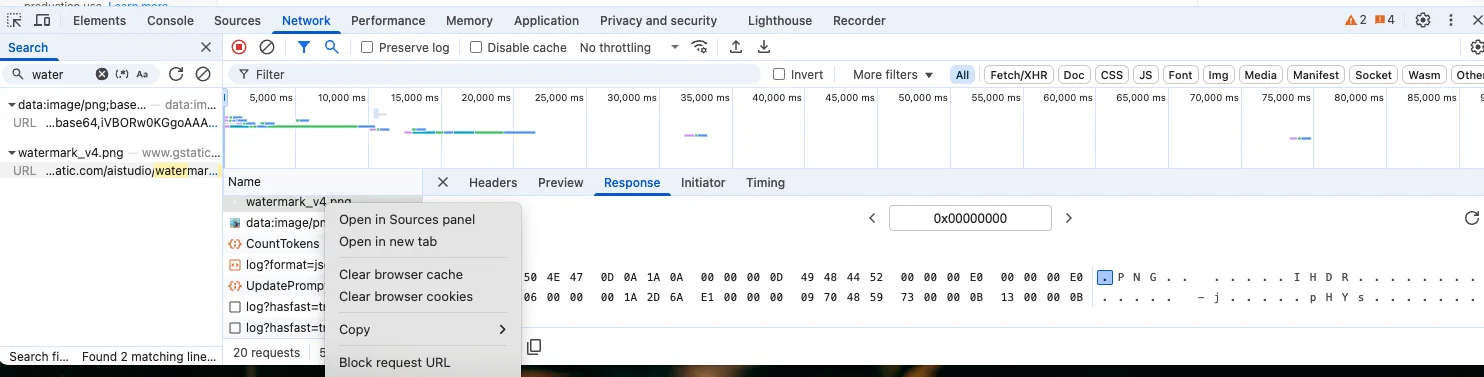This screenshot has width=1484, height=377.
Task: Open the Headers tab of request
Action: (493, 182)
